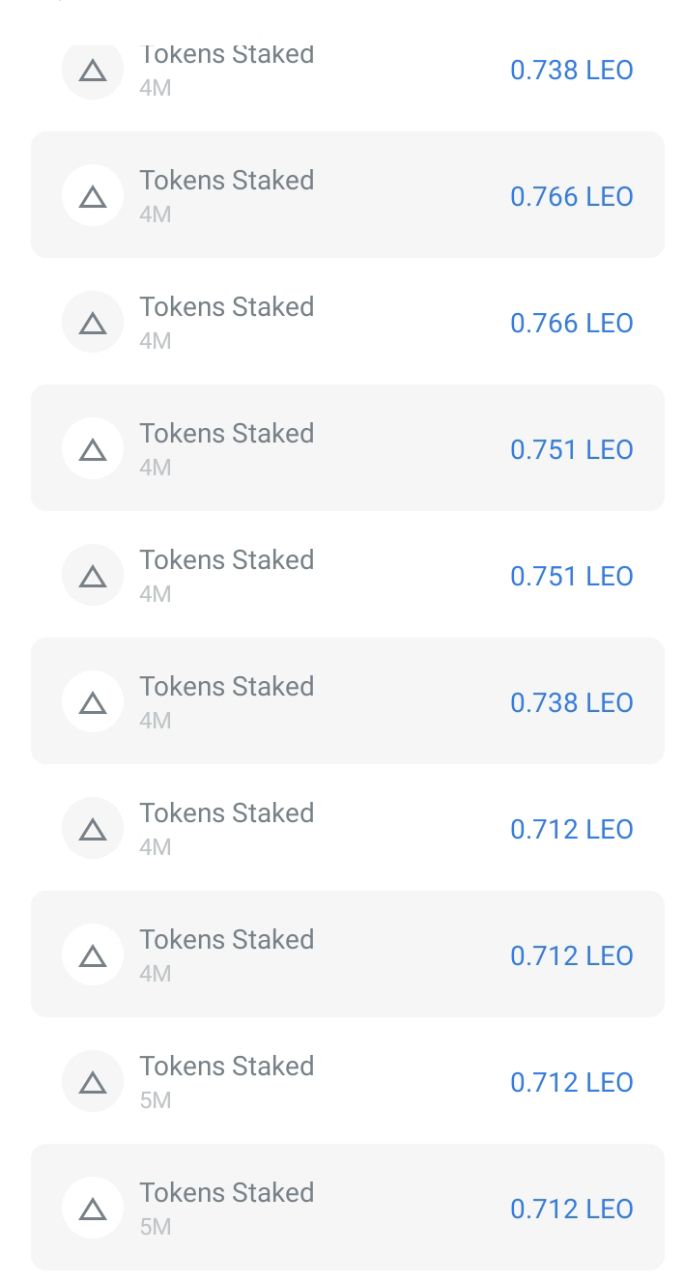696x1280 pixels.
Task: Tap triangle icon in white 4M 0.712 LEO row
Action: [93, 828]
